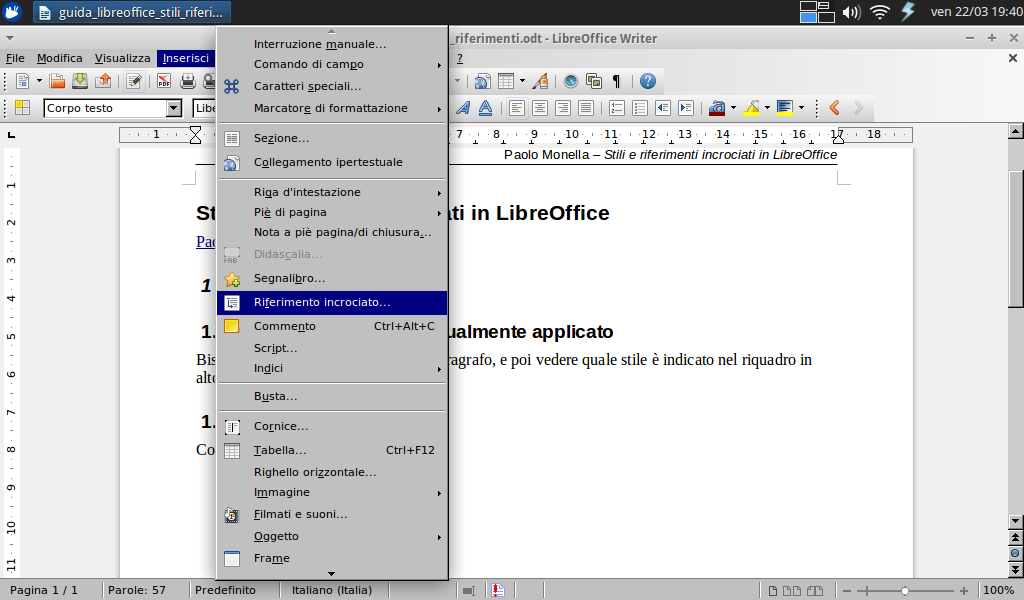Image resolution: width=1024 pixels, height=600 pixels.
Task: Open the File menu
Action: (15, 58)
